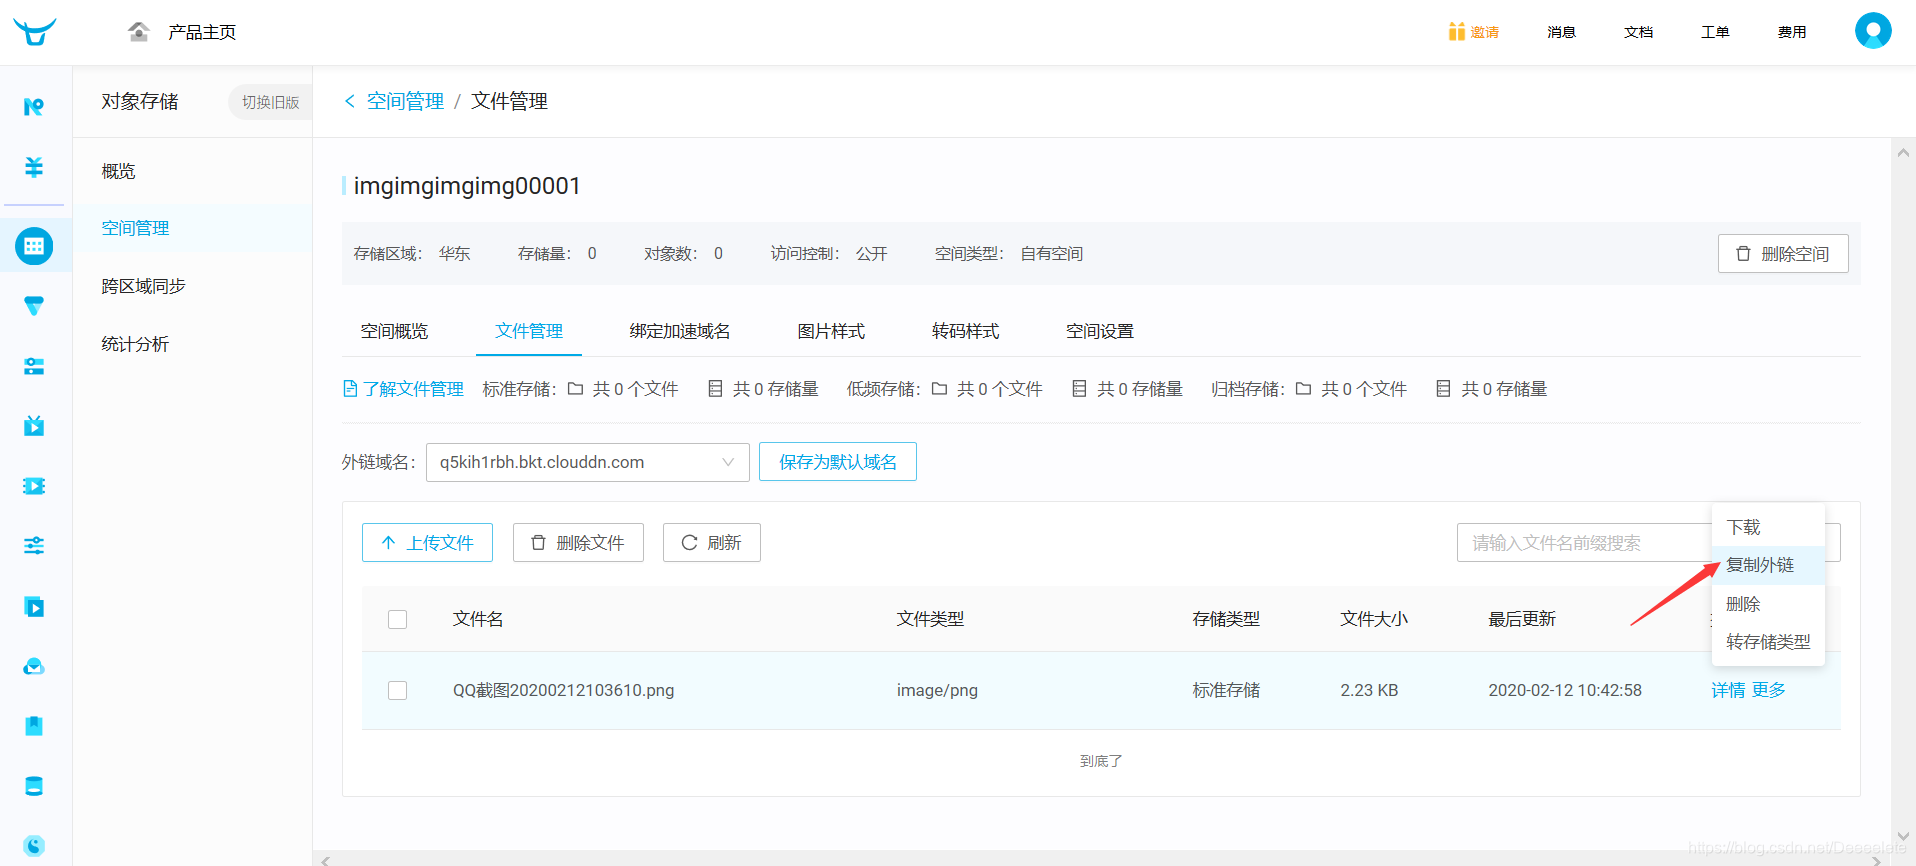Select the cloud mail sidebar icon
Screen dimensions: 1916x866
[34, 666]
